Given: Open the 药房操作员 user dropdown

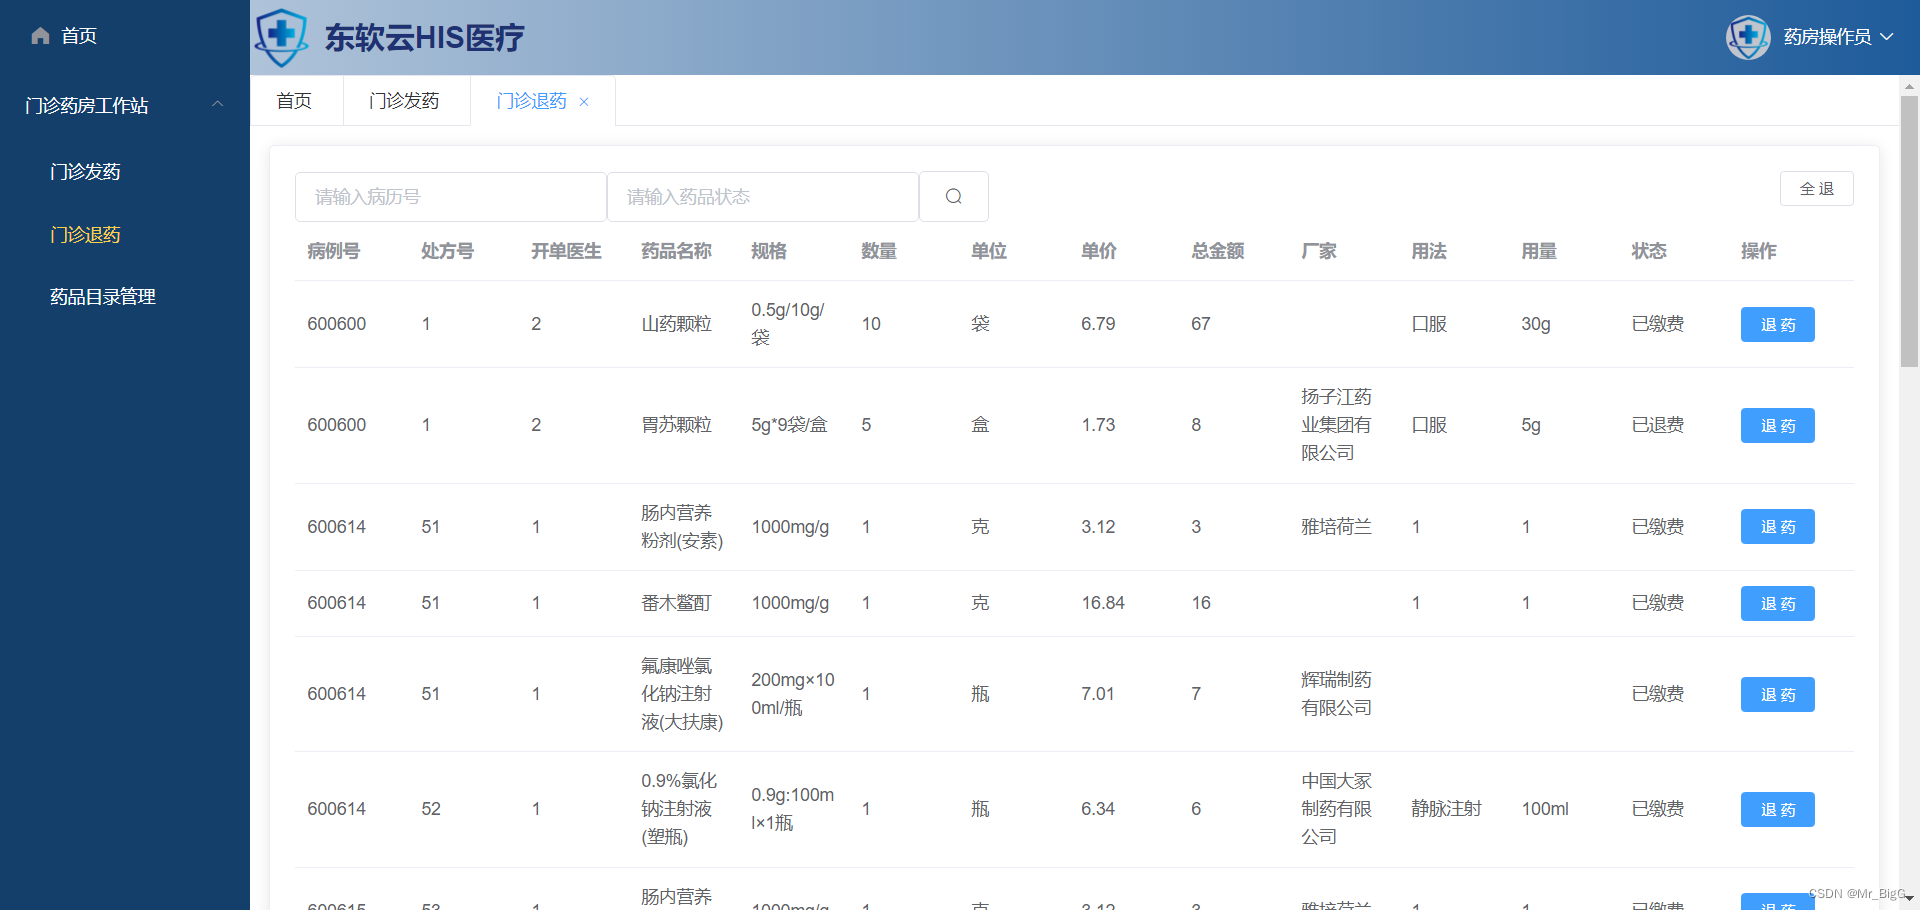Looking at the screenshot, I should [1838, 37].
